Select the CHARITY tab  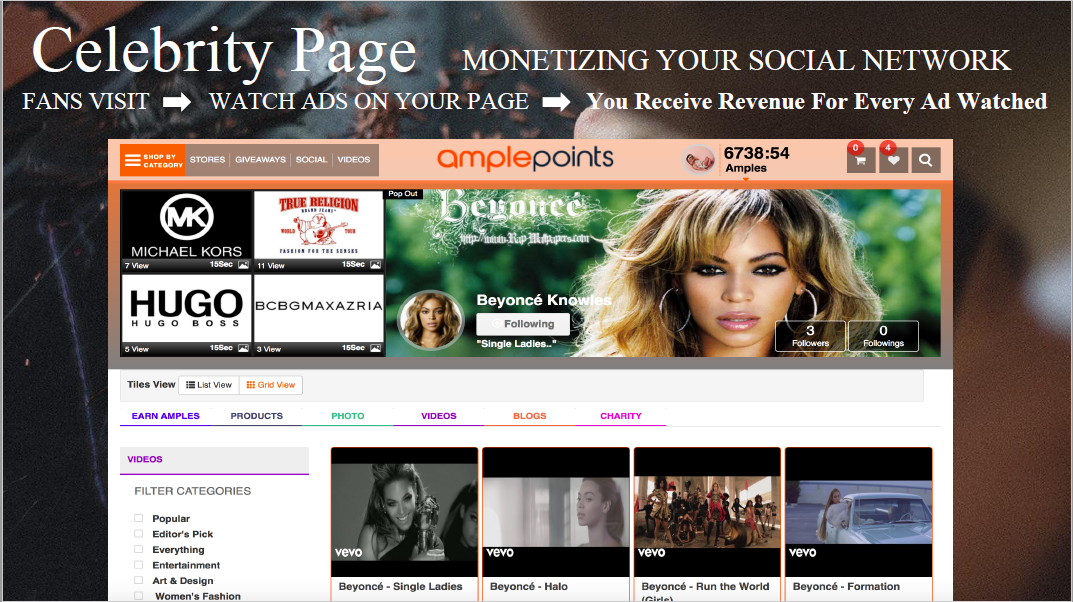point(621,416)
